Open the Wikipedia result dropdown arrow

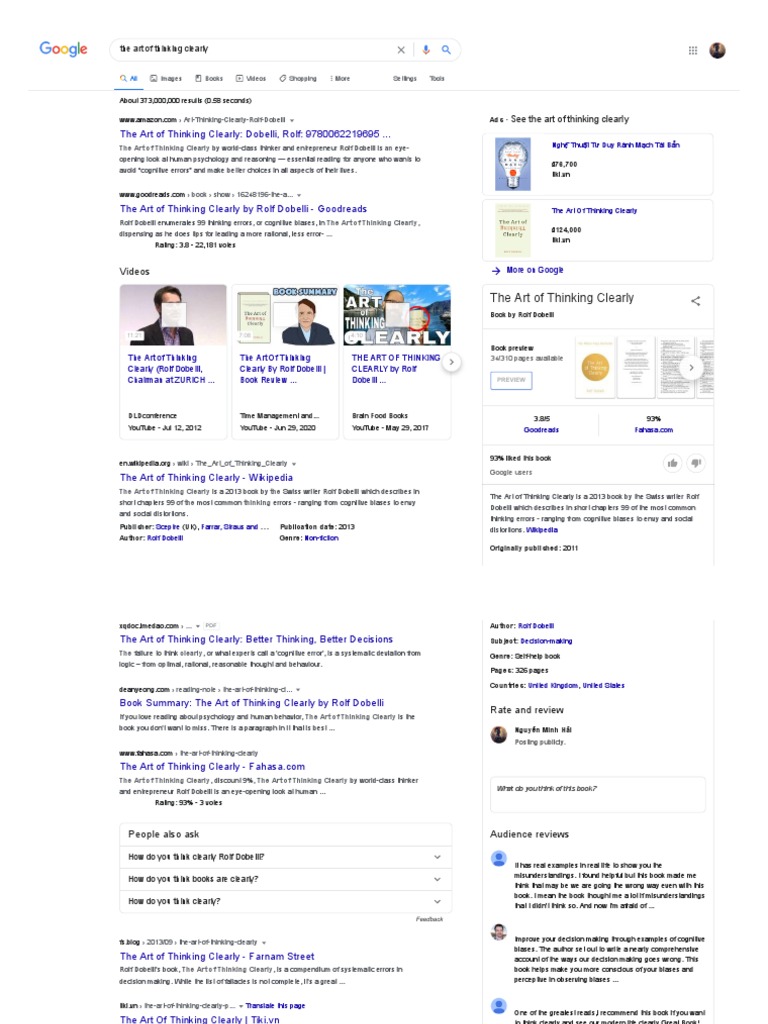click(294, 464)
